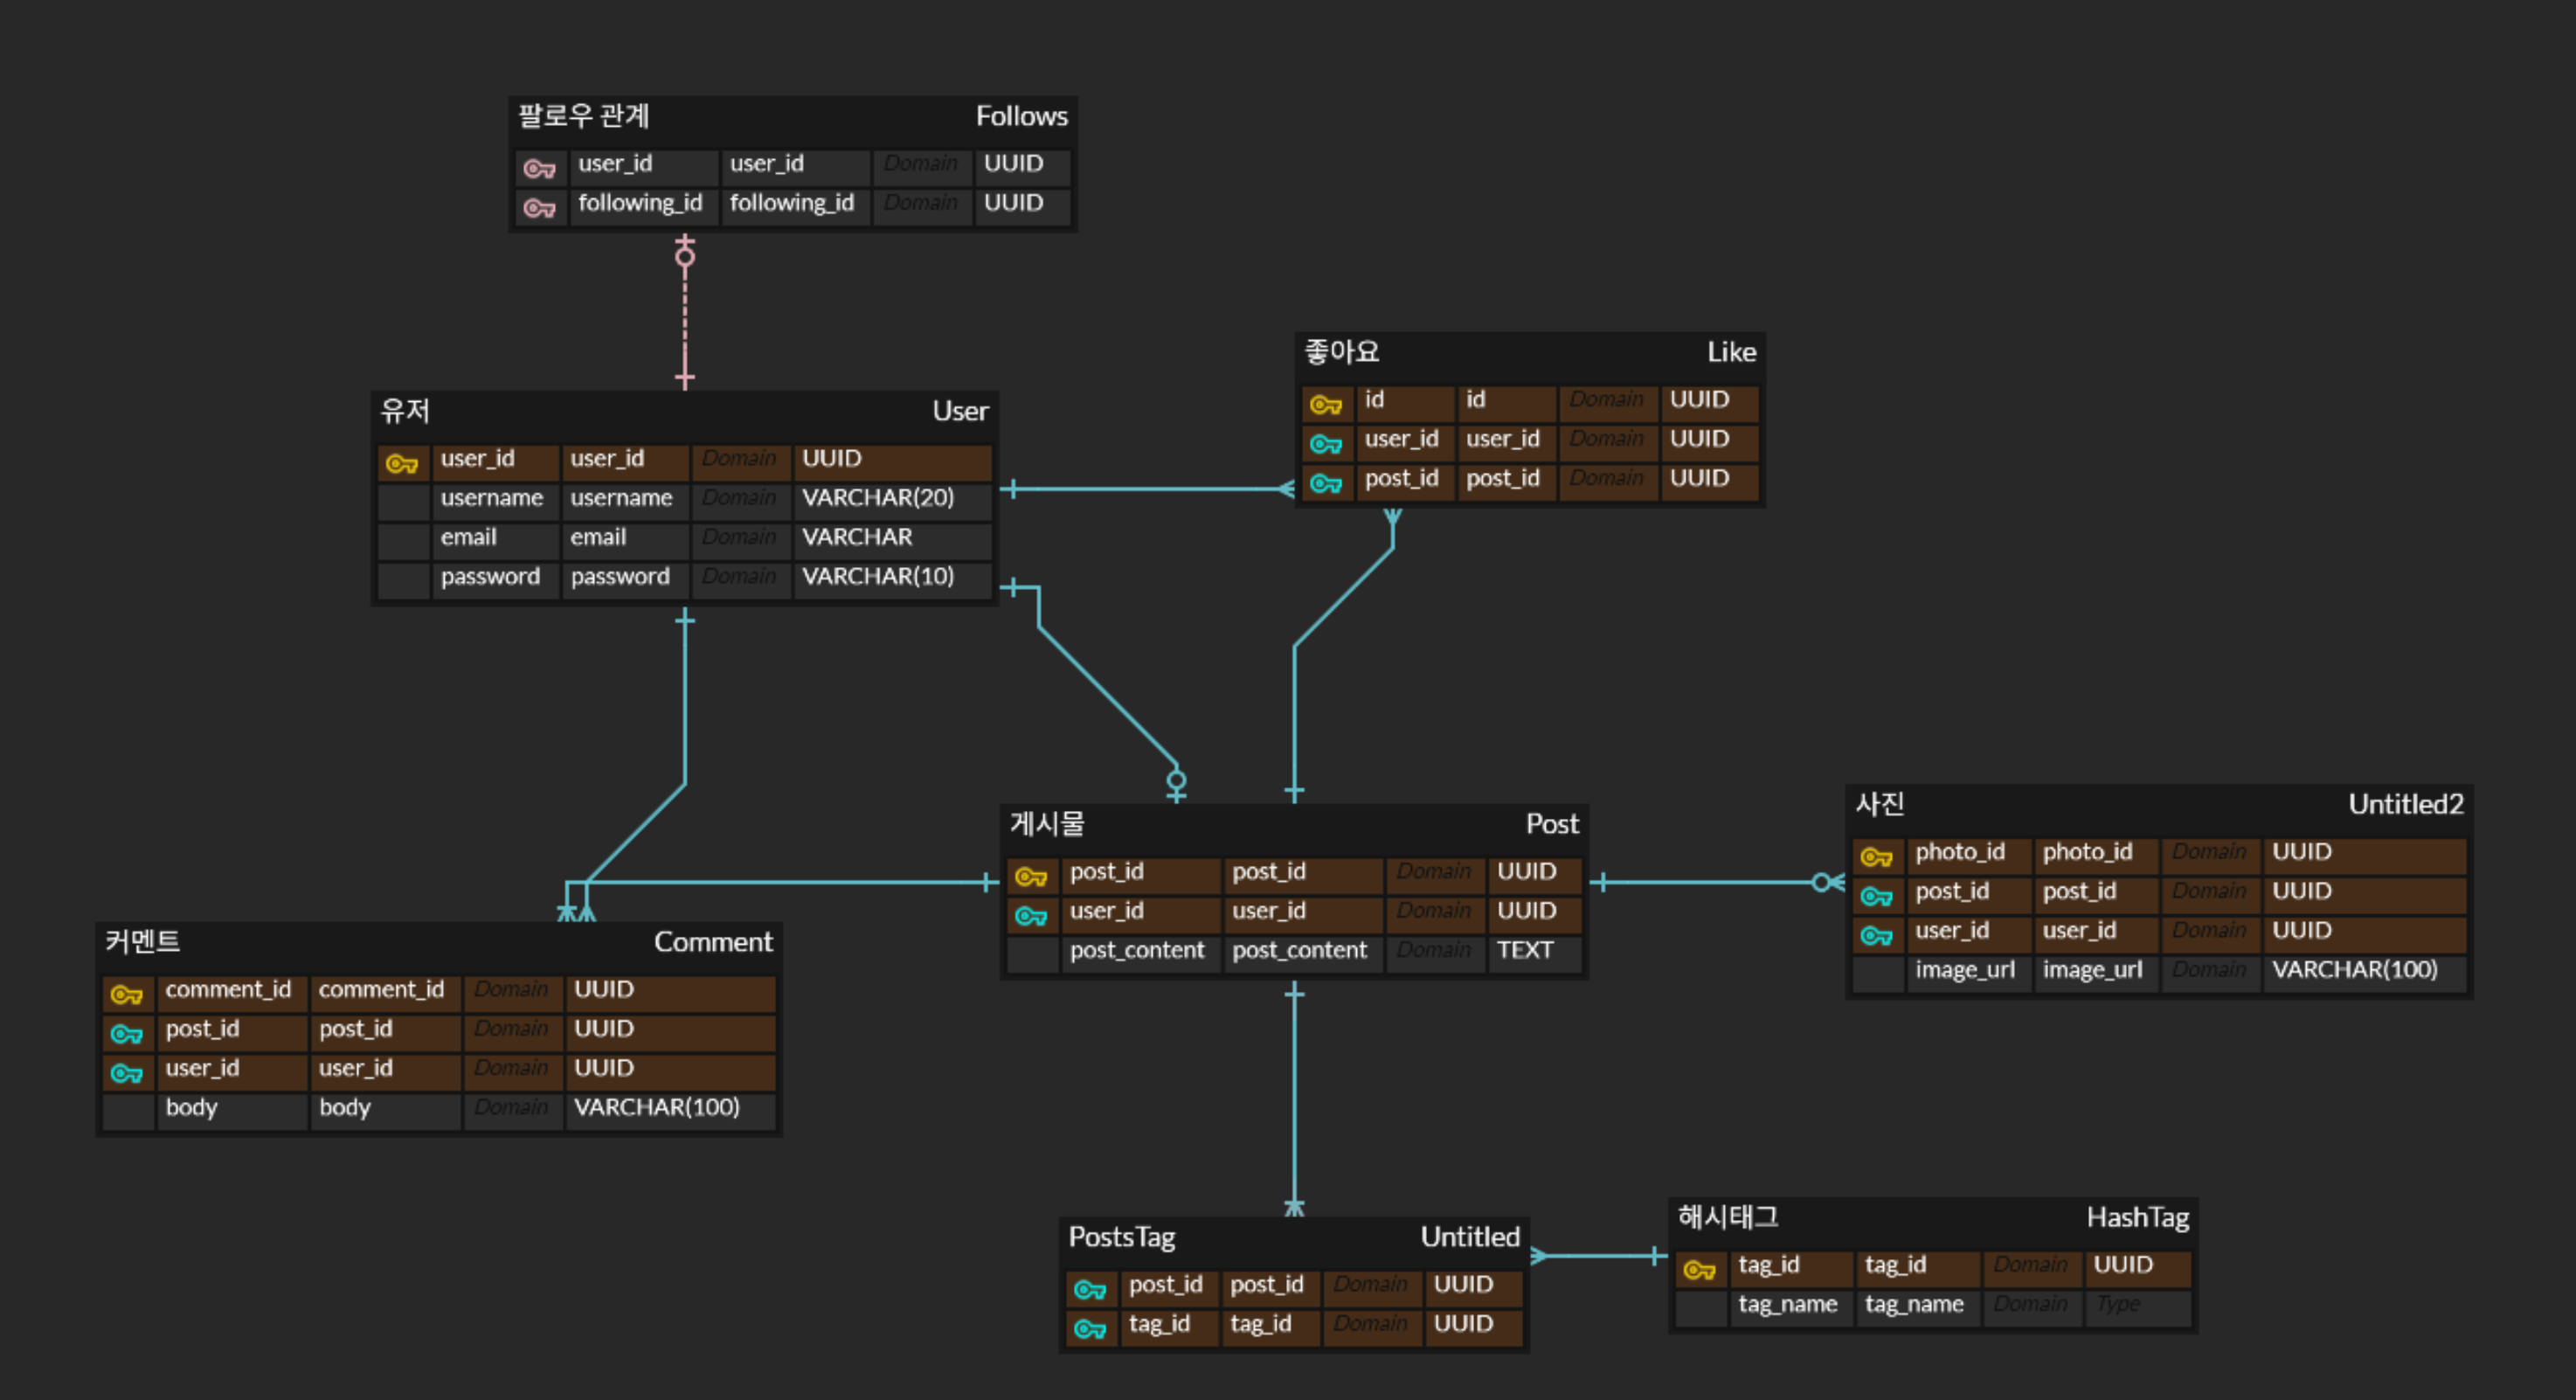Click the yellow key icon for photo_id
Viewport: 2576px width, 1400px height.
[1875, 856]
